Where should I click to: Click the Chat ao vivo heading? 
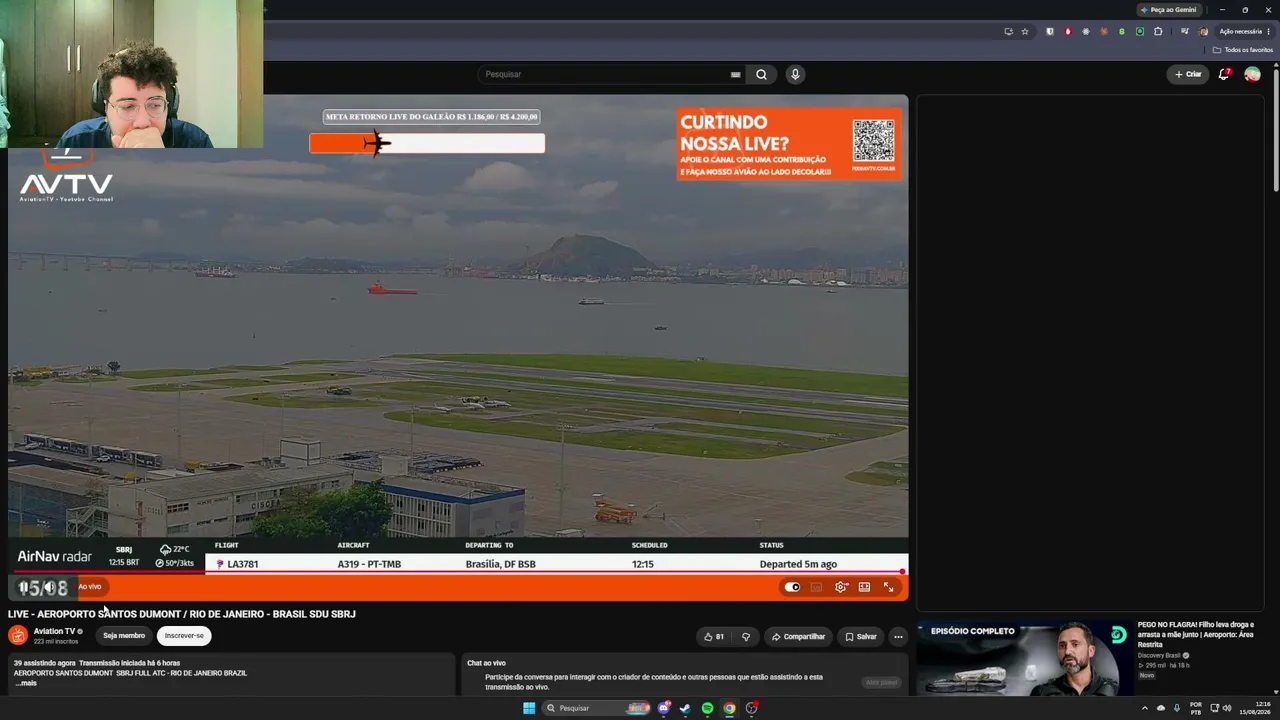tap(486, 663)
